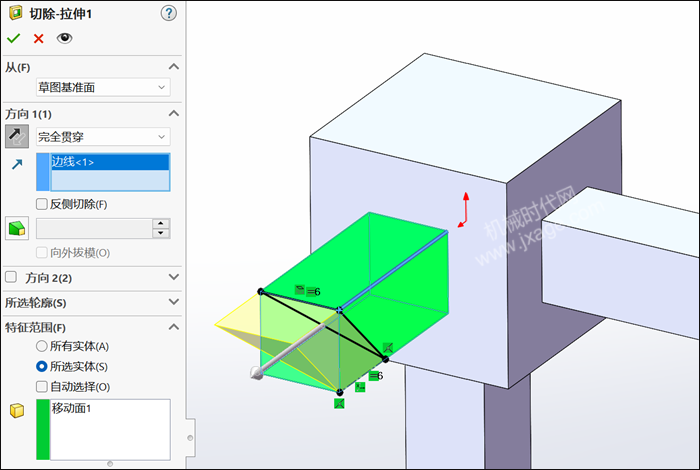Screen dimensions: 700x470
Task: Increase draft angle with up spinner
Action: [x=161, y=223]
